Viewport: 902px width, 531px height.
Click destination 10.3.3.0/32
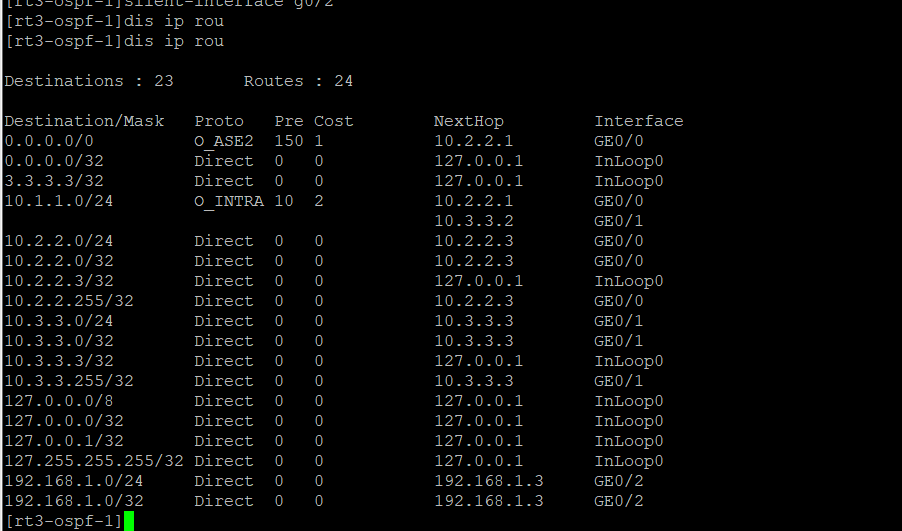(59, 341)
